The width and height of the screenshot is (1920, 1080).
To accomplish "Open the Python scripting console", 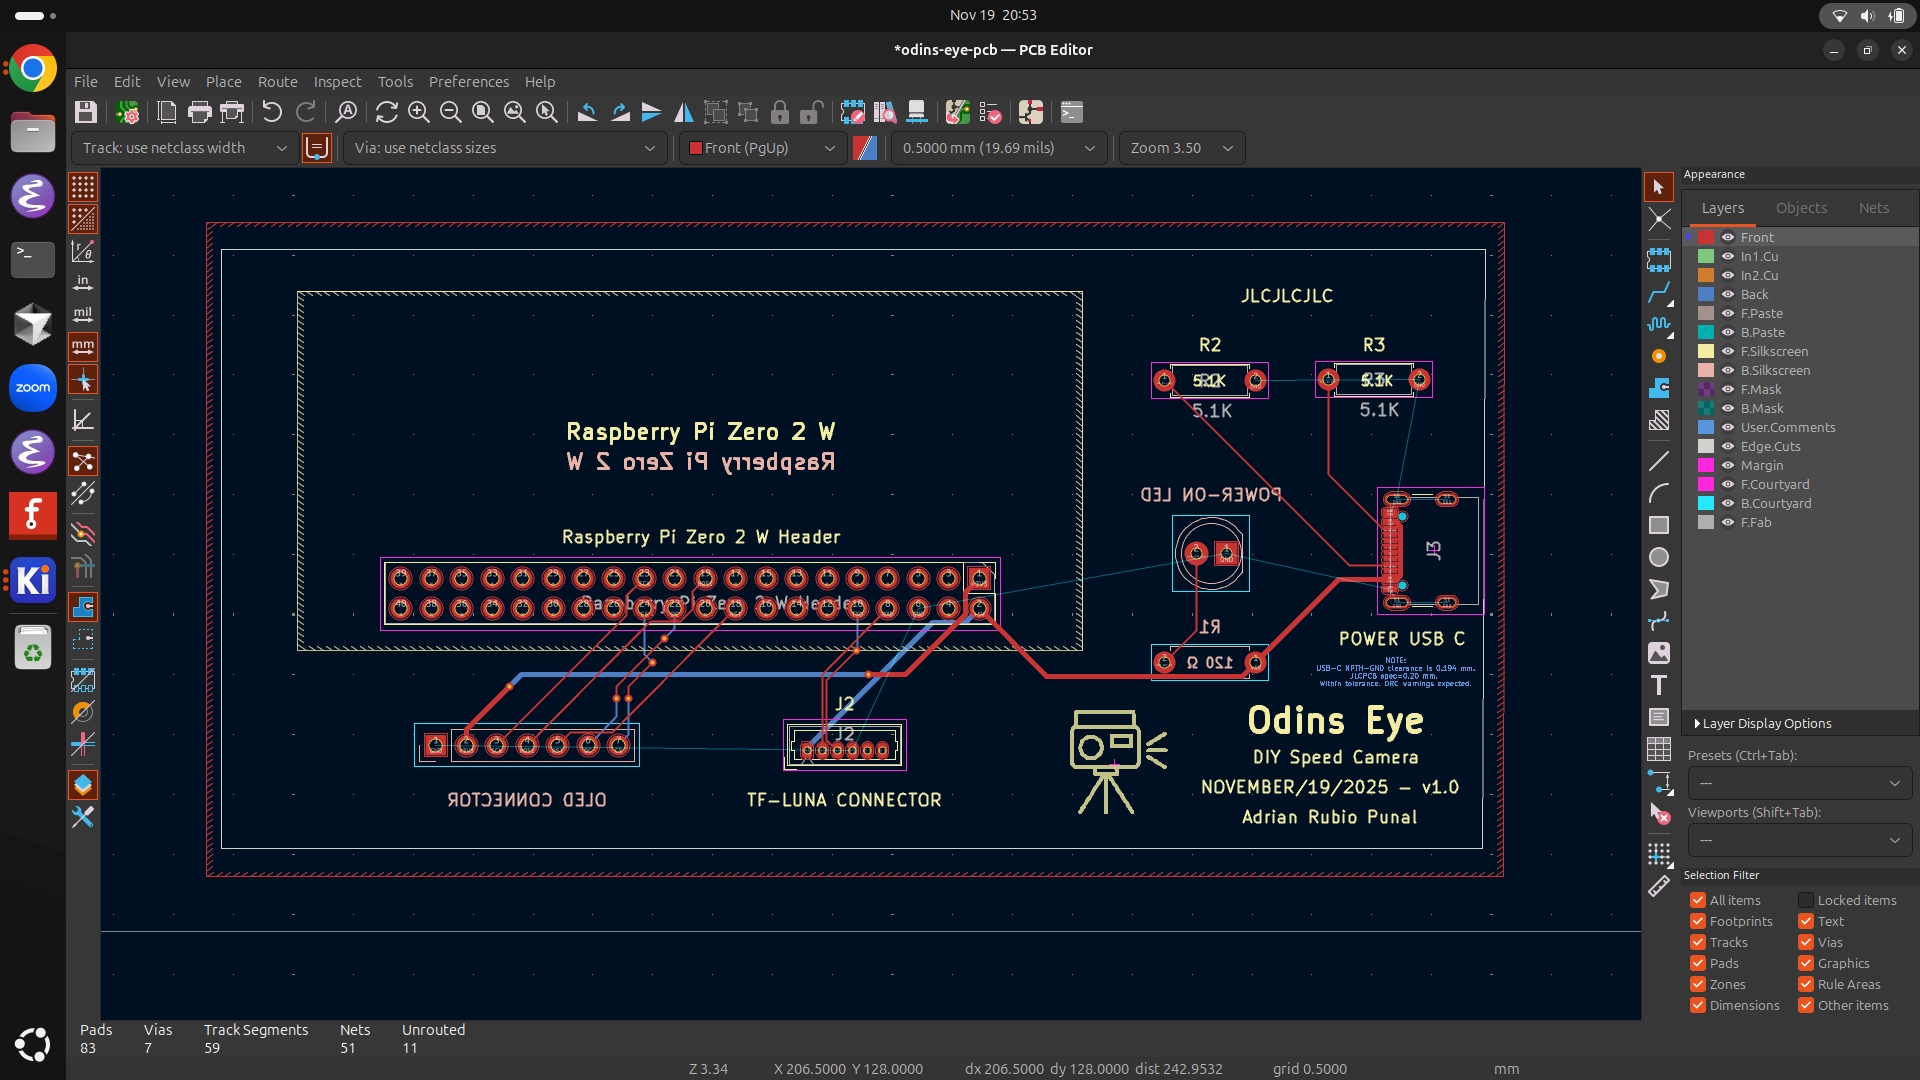I will click(x=1071, y=113).
